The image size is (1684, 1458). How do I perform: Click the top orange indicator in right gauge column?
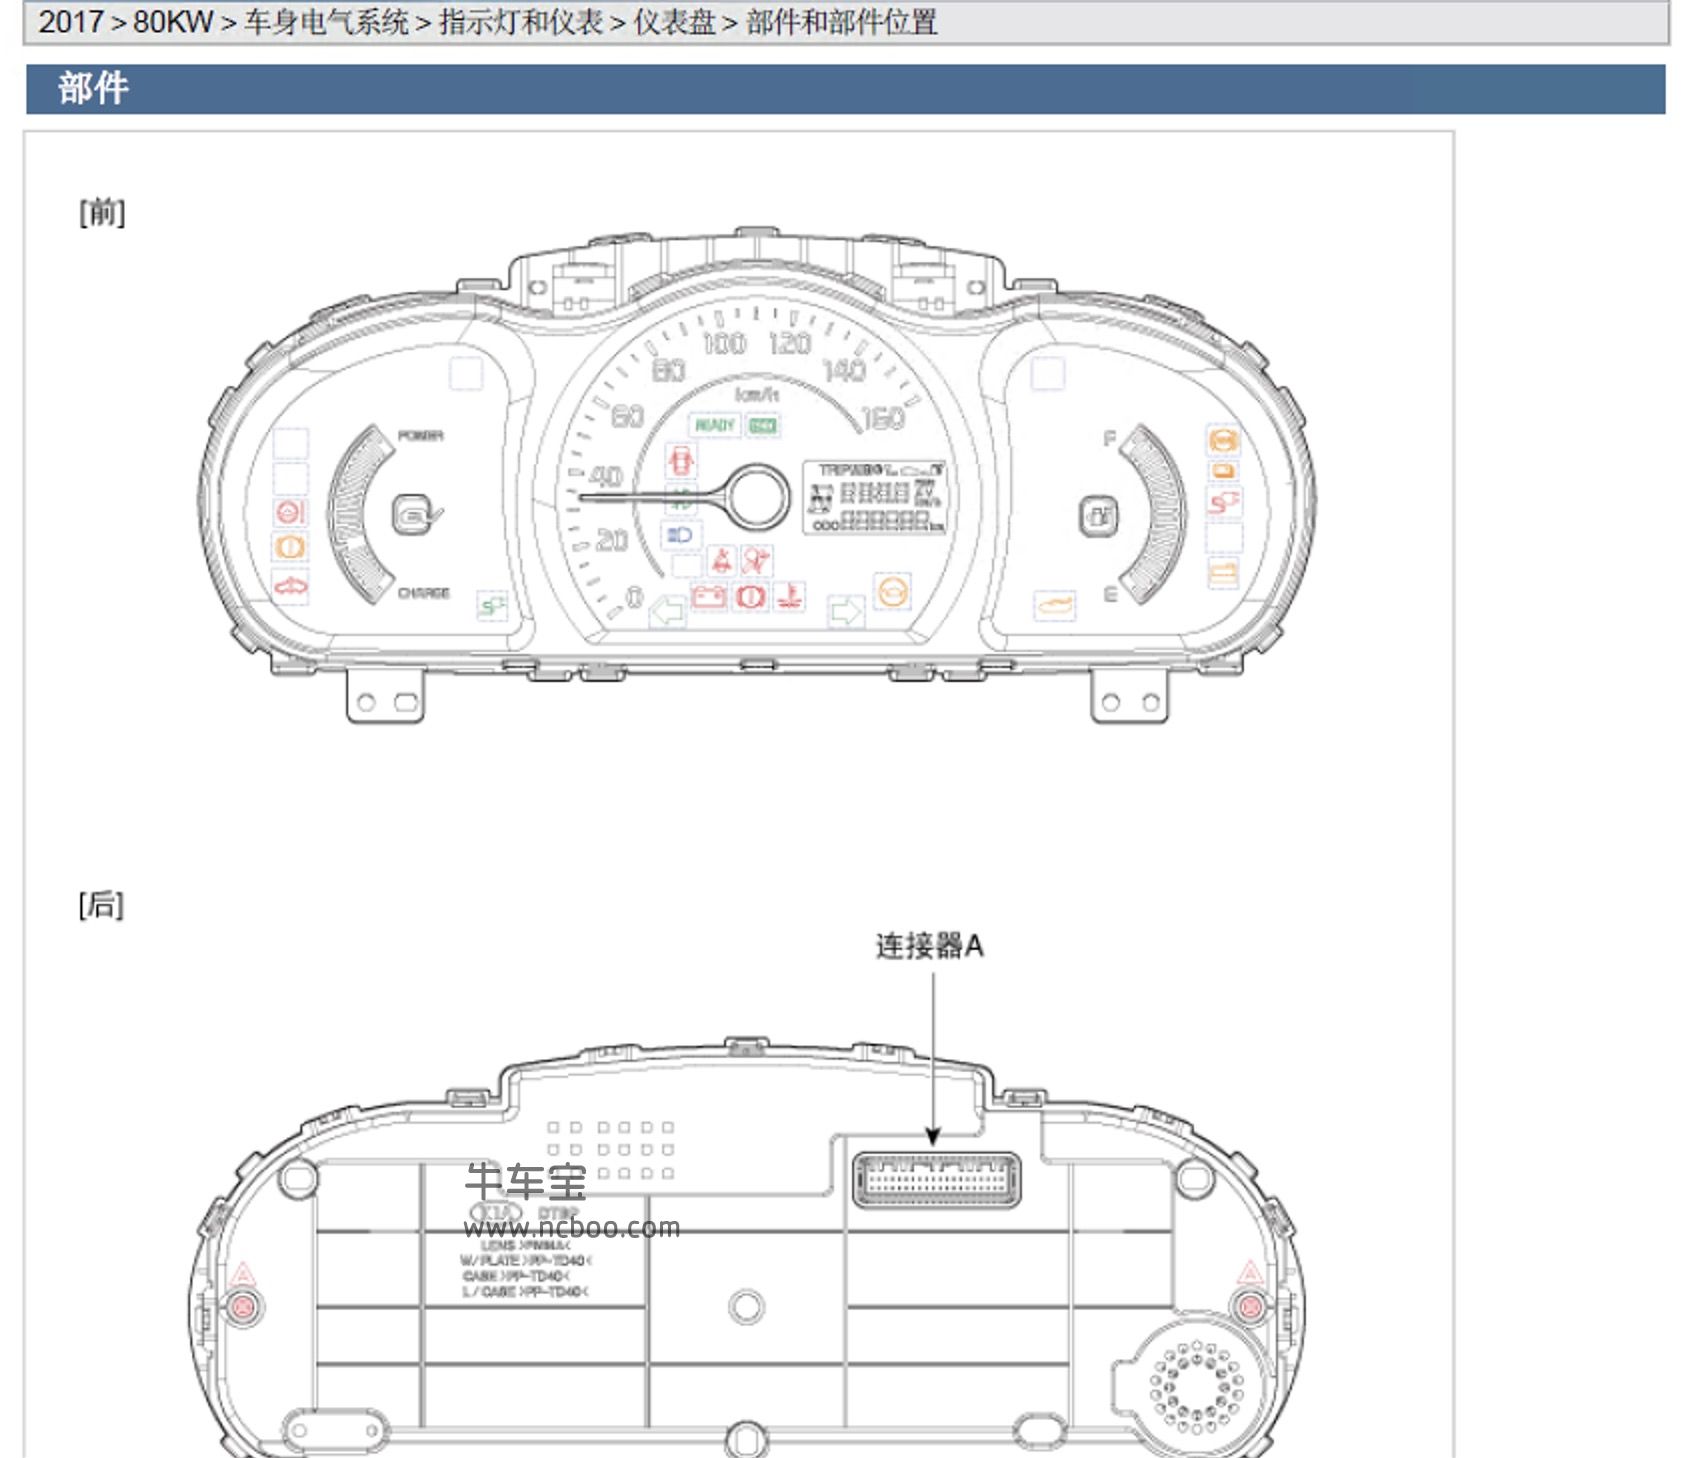[x=1223, y=440]
